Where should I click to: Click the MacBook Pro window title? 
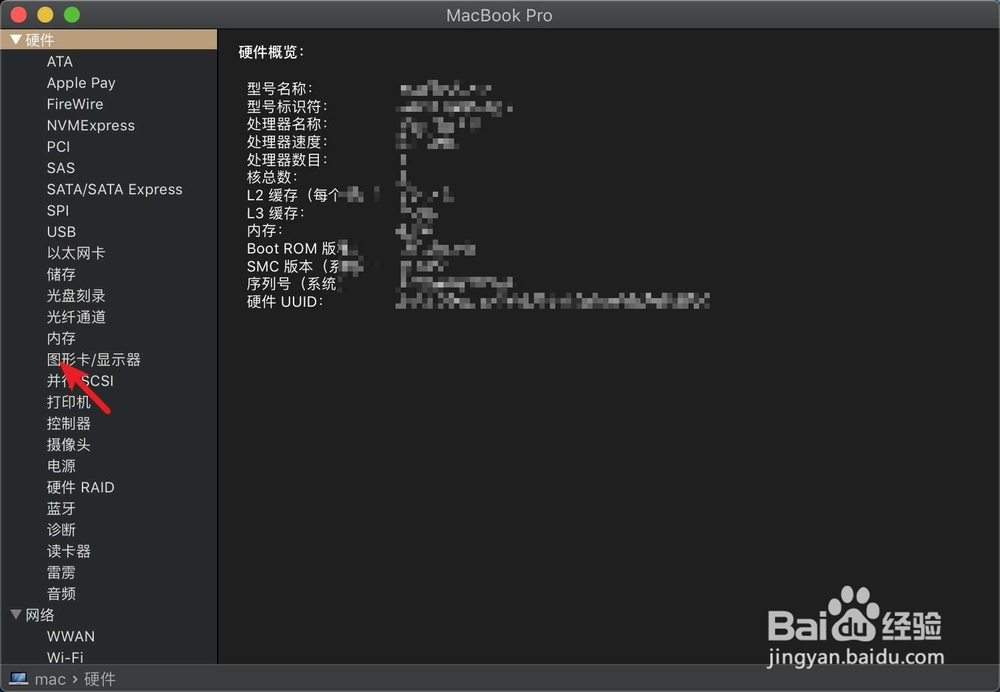499,15
